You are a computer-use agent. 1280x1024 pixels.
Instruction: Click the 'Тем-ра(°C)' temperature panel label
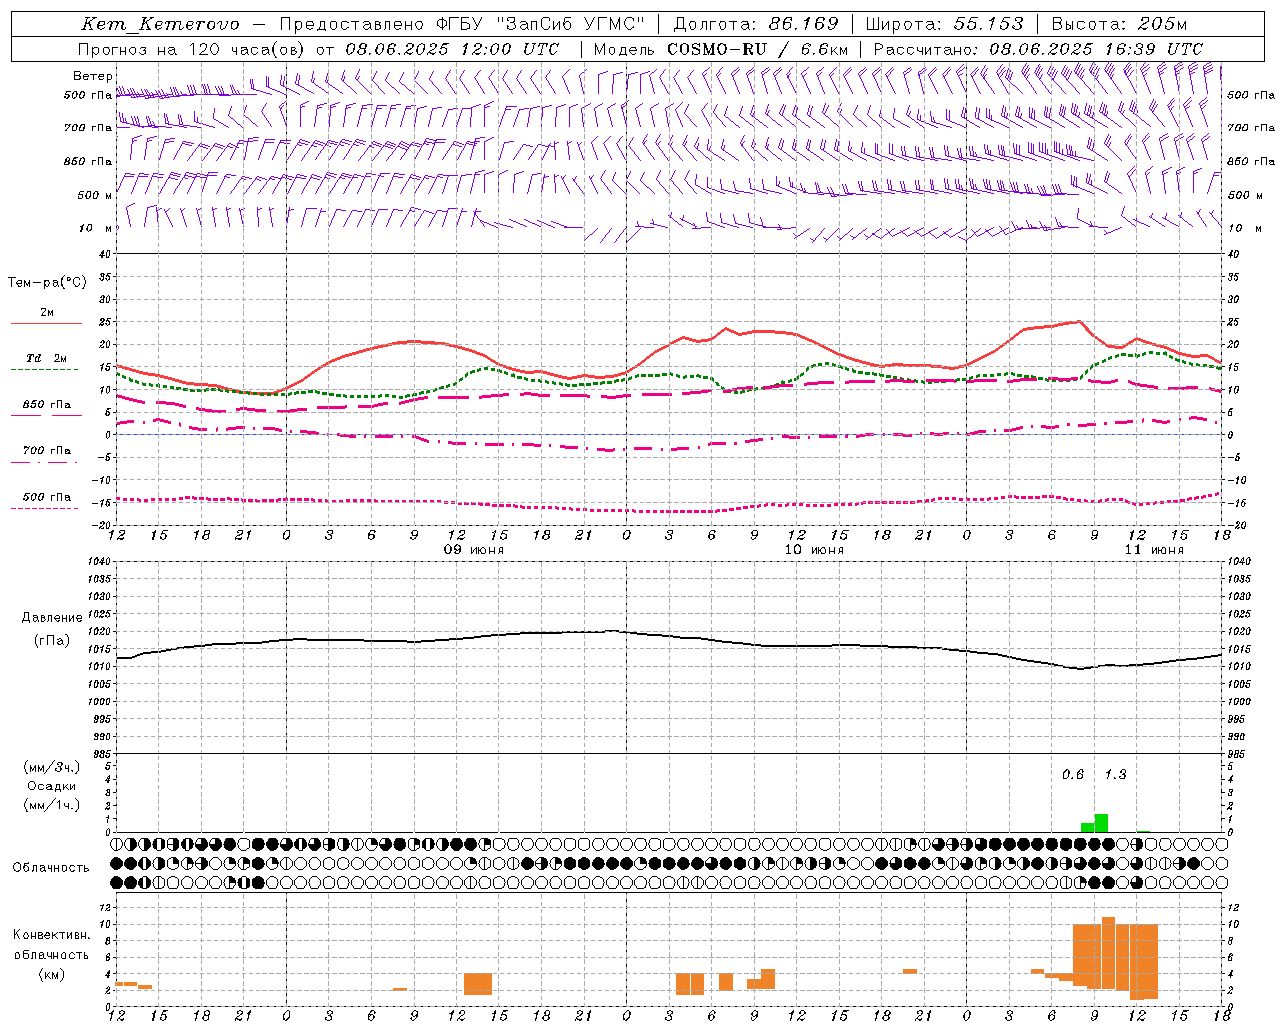pos(47,283)
